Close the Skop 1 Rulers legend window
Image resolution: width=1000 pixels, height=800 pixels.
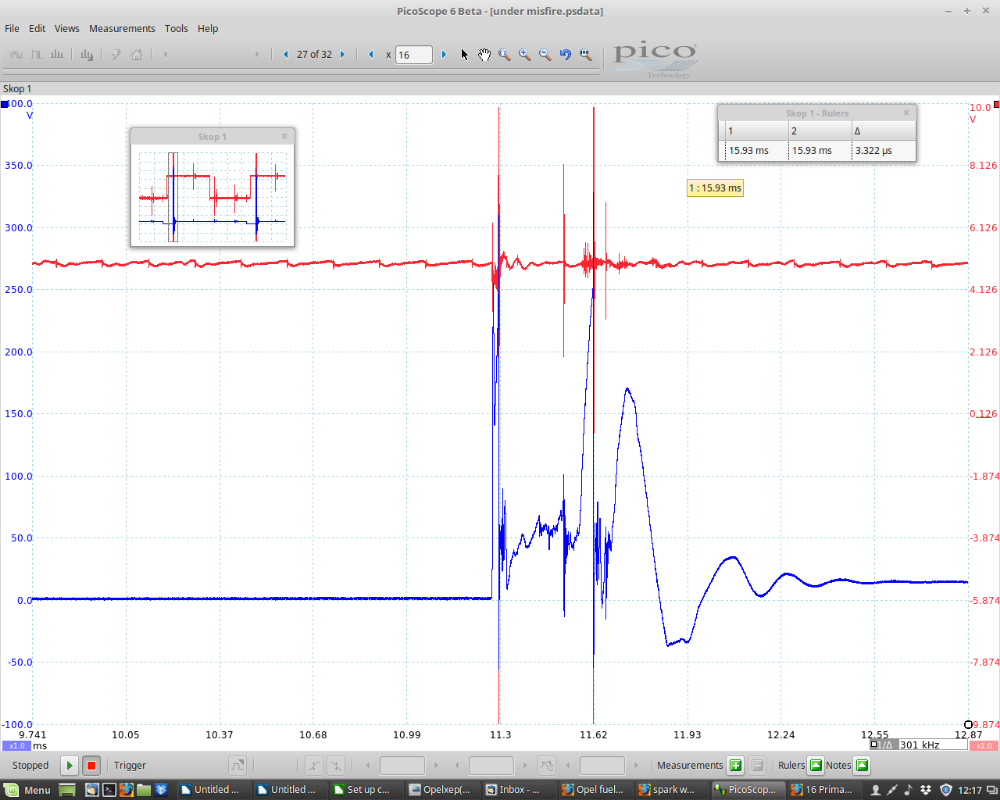coord(907,113)
